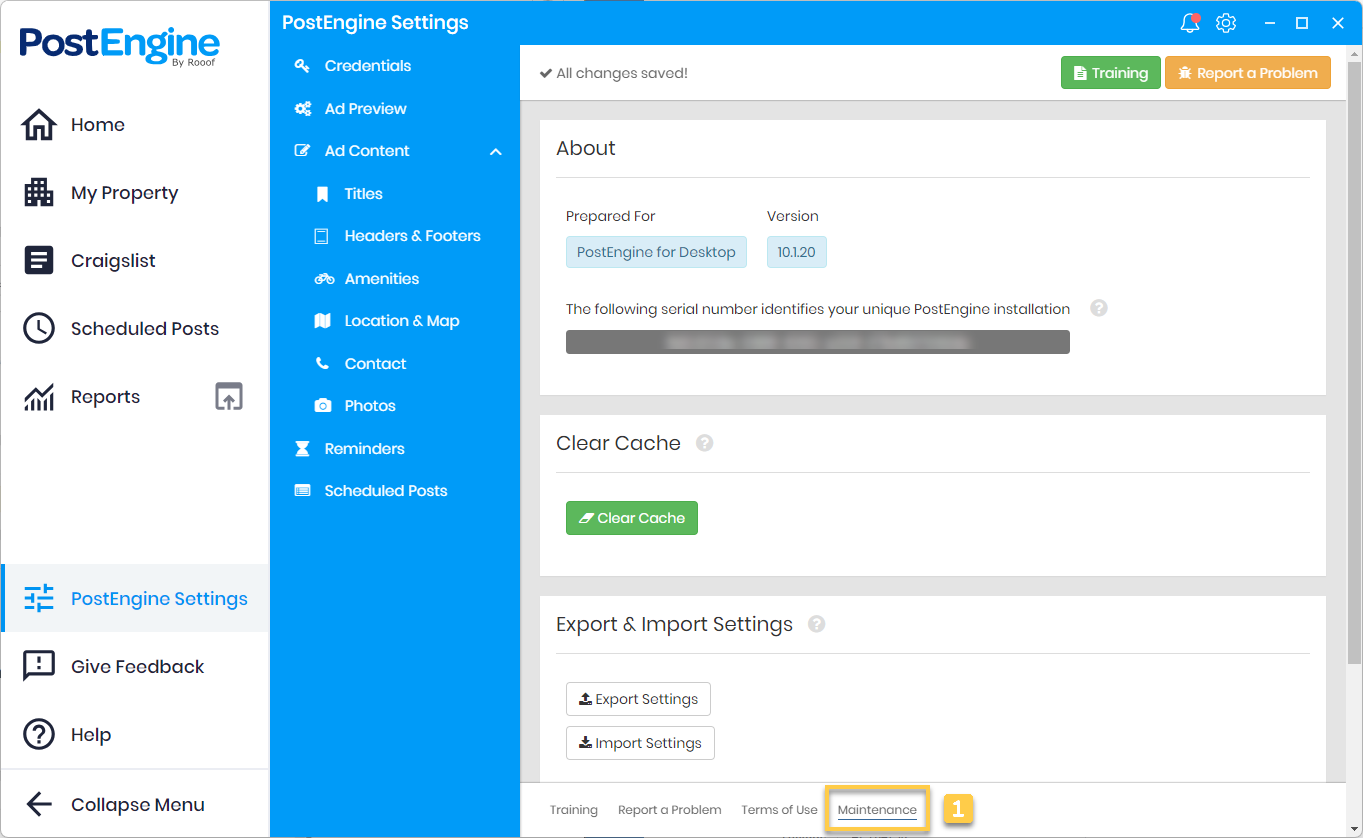Collapse the menu using the arrow
The width and height of the screenshot is (1363, 838).
[39, 804]
